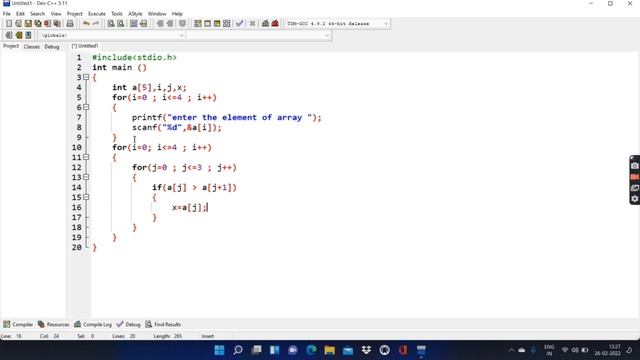The width and height of the screenshot is (640, 360).
Task: Open the Execute menu
Action: click(x=97, y=13)
